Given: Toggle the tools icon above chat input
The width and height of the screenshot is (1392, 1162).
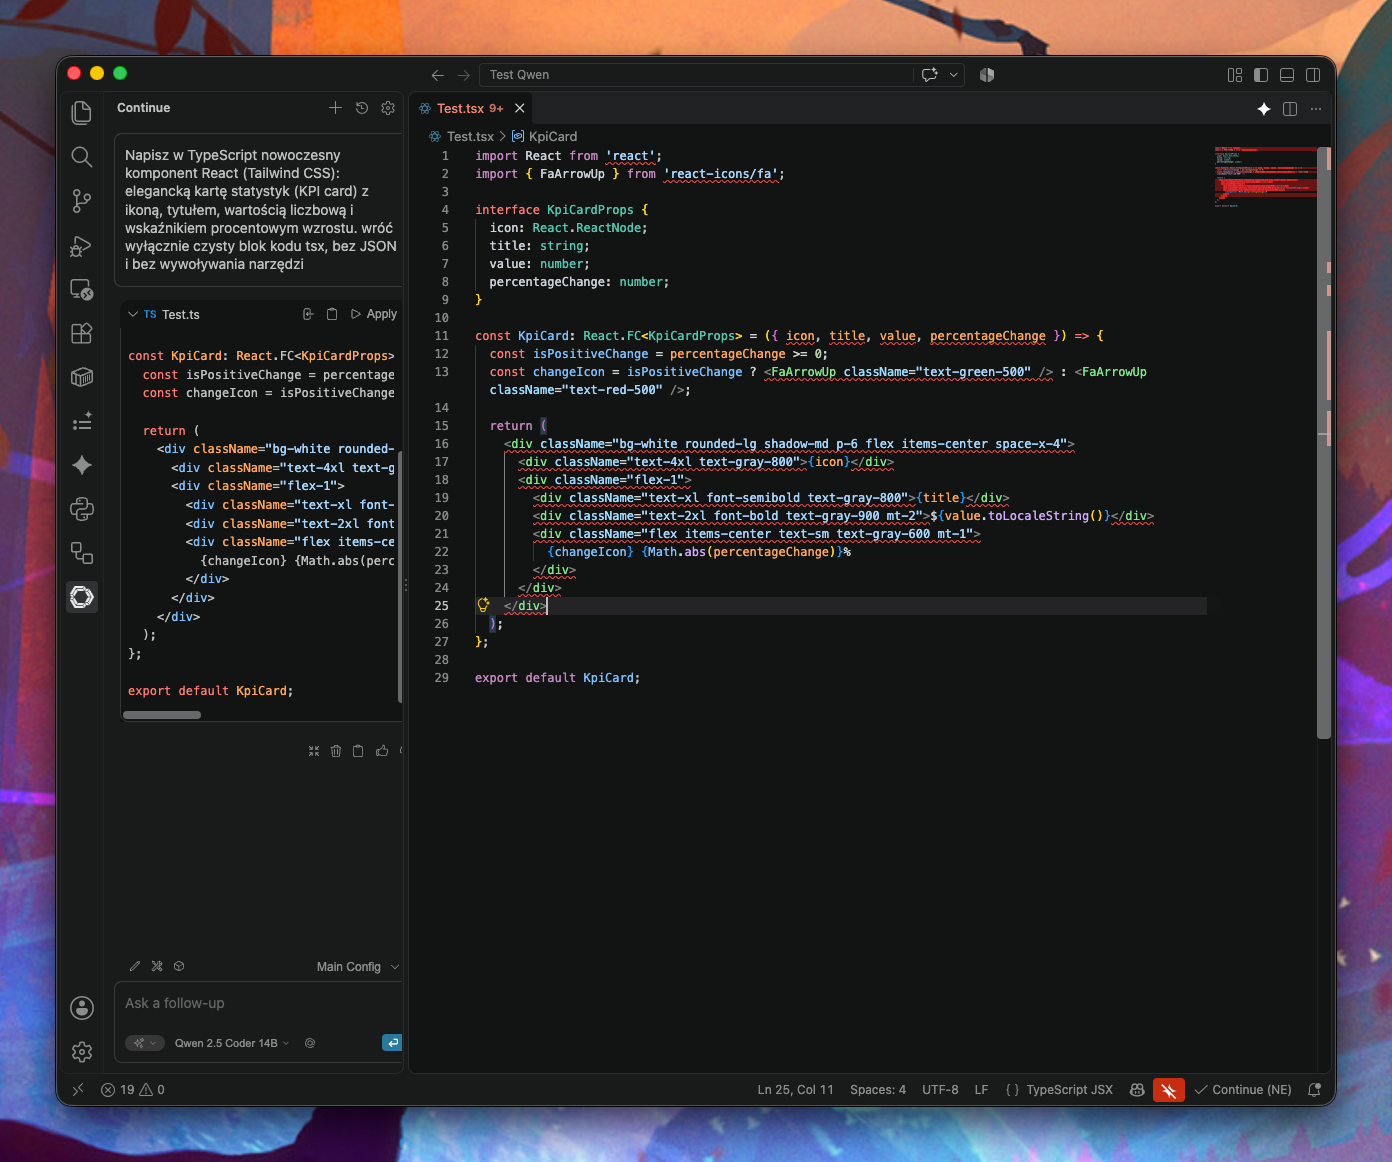Looking at the screenshot, I should point(157,966).
